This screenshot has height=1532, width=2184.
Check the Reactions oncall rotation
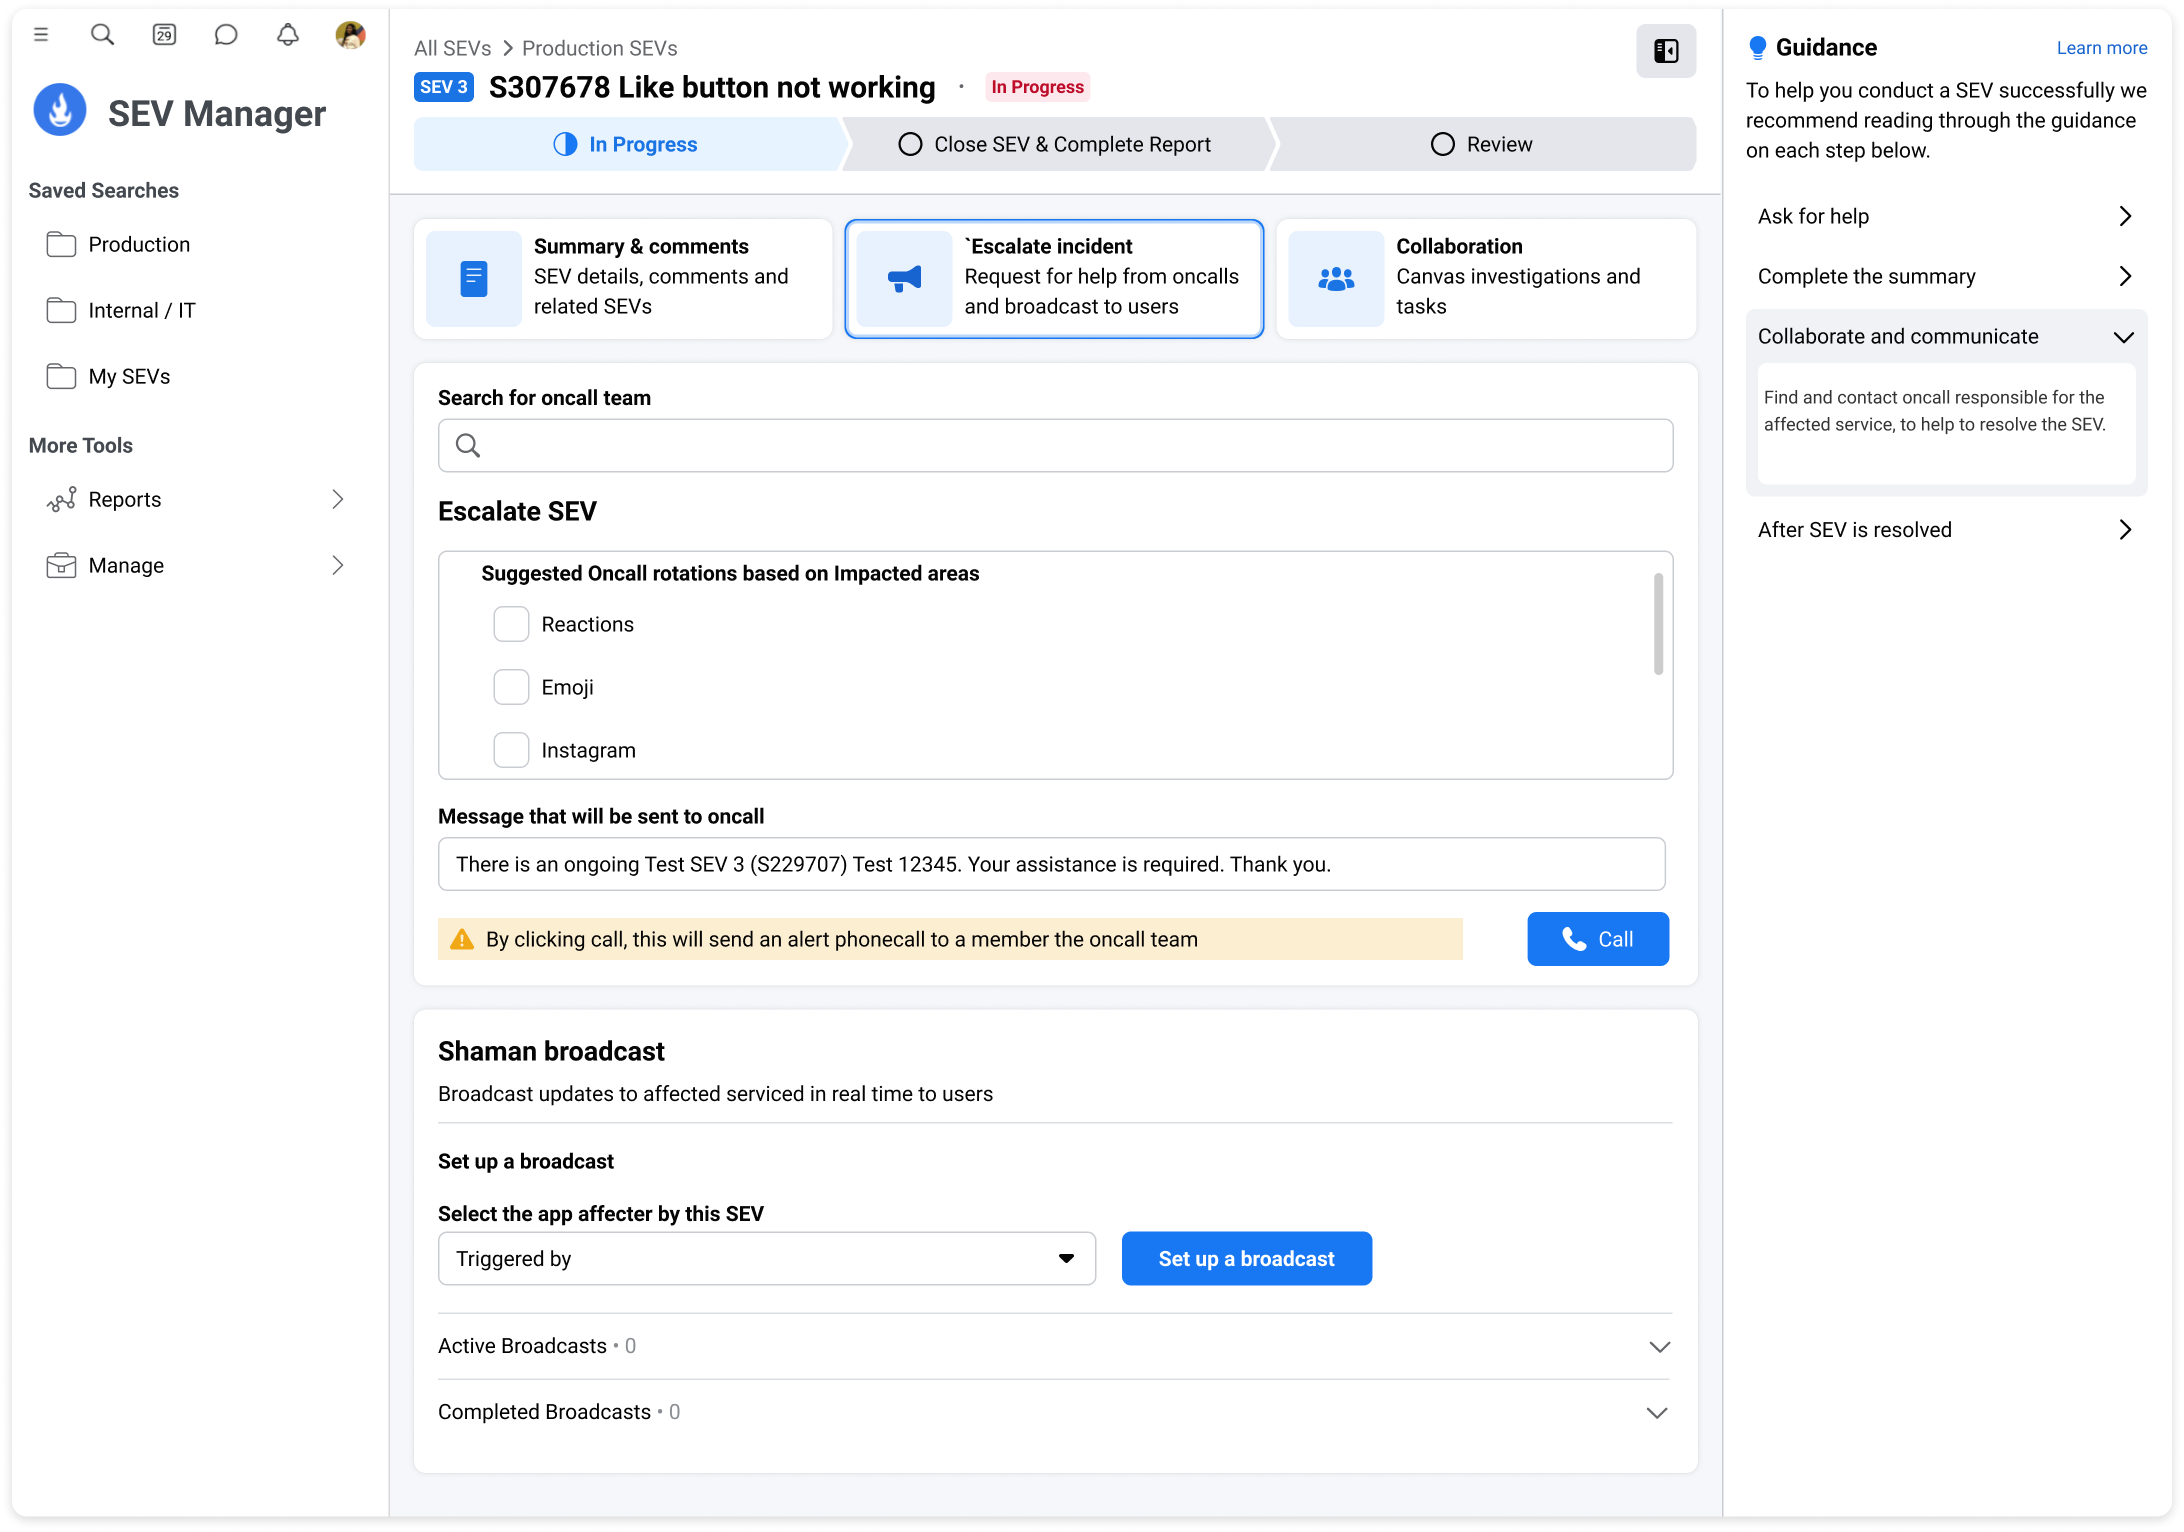(x=511, y=624)
